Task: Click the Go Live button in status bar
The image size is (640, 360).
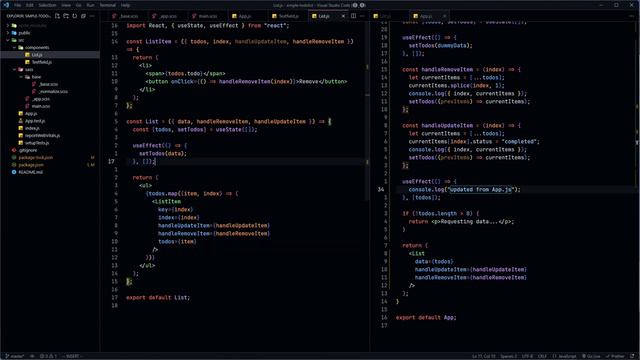Action: pos(591,356)
